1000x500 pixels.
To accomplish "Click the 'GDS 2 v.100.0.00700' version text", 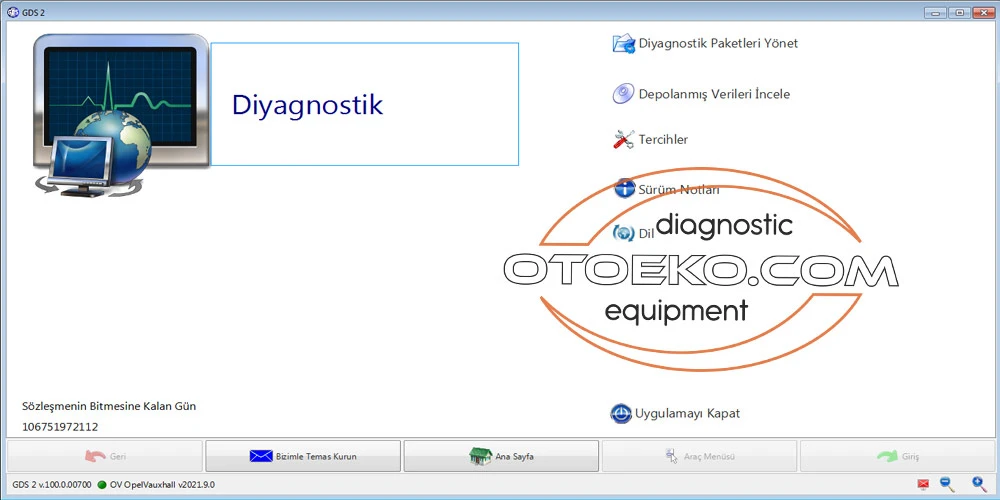I will click(x=52, y=485).
